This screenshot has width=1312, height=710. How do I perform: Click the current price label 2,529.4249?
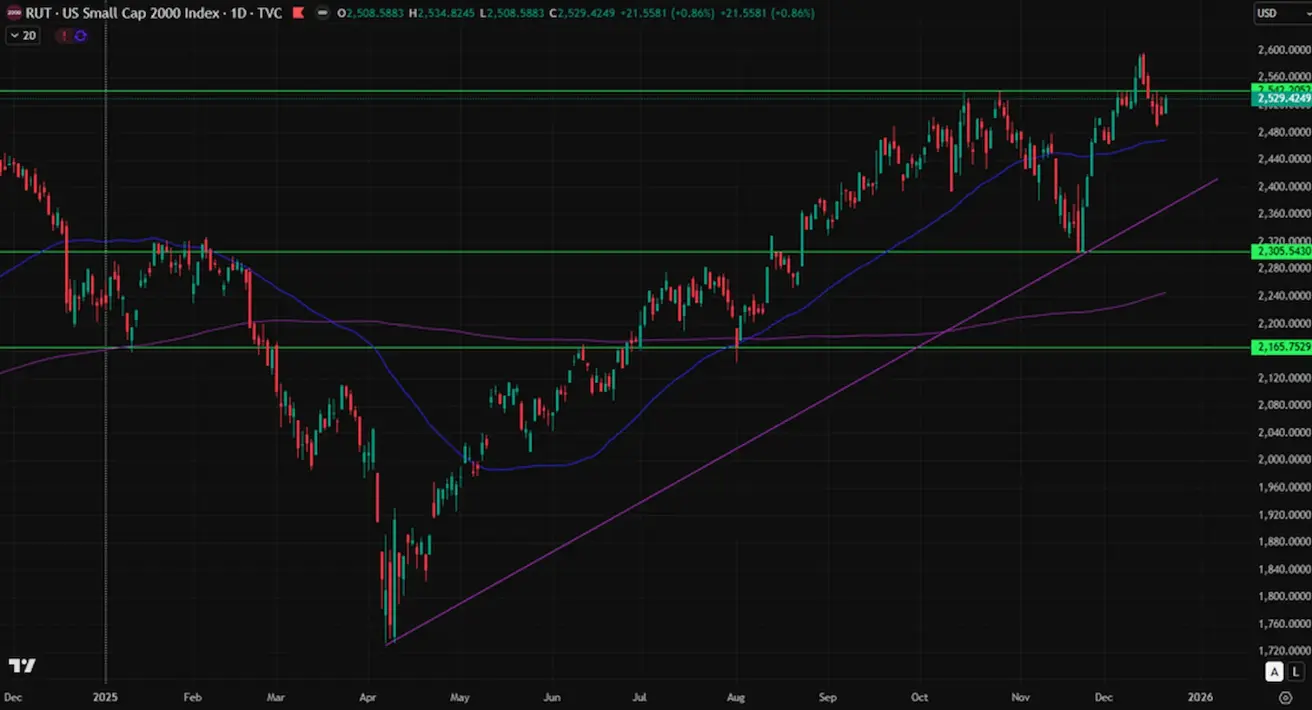pos(1281,100)
